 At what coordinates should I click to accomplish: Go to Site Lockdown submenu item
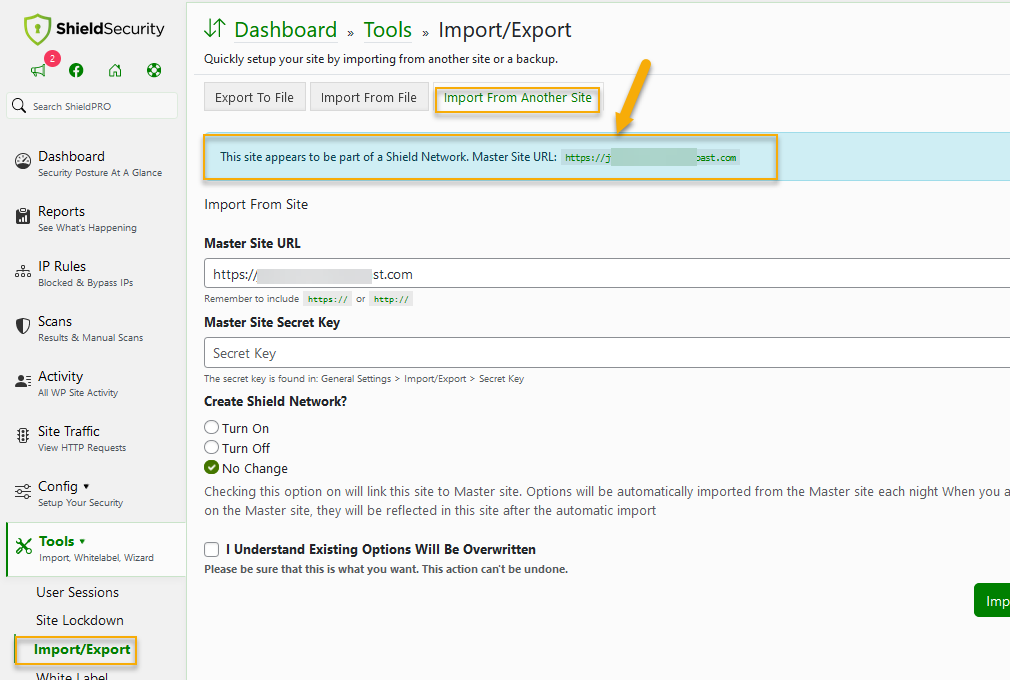80,621
